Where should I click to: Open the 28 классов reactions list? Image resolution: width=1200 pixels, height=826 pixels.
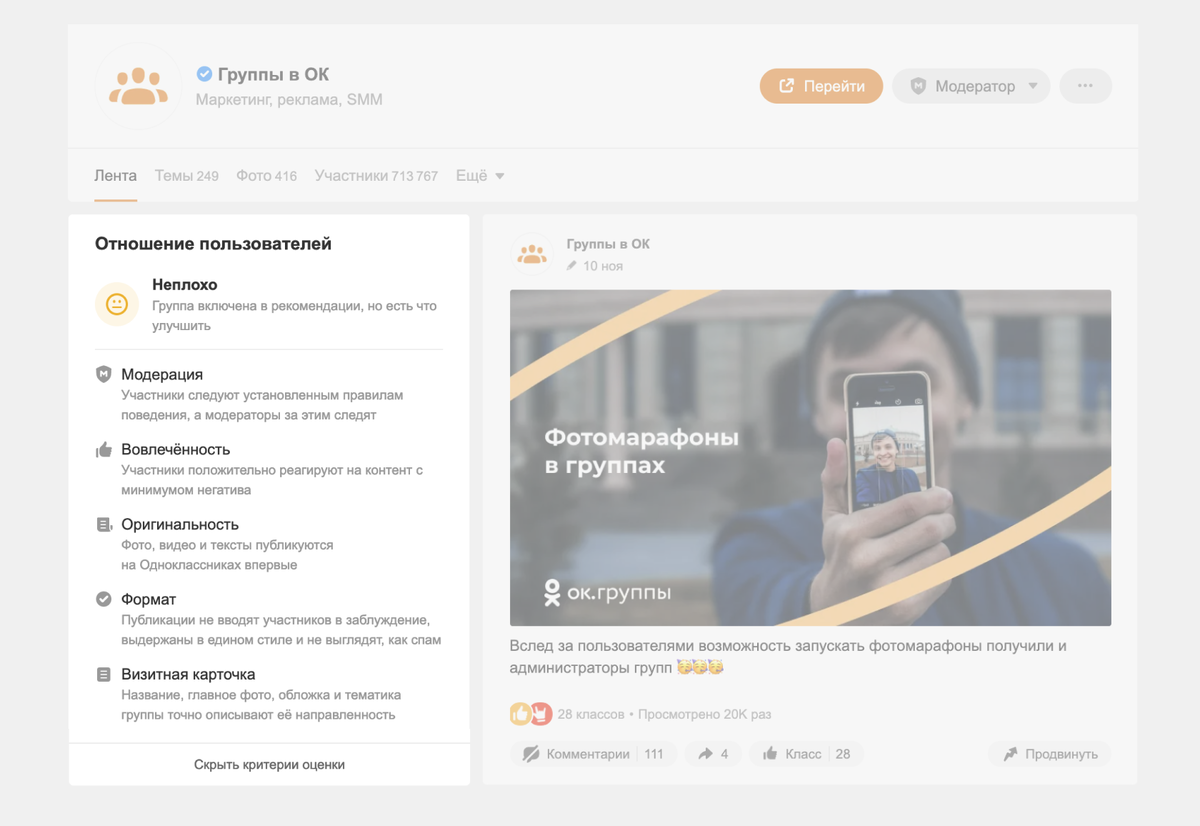(591, 714)
